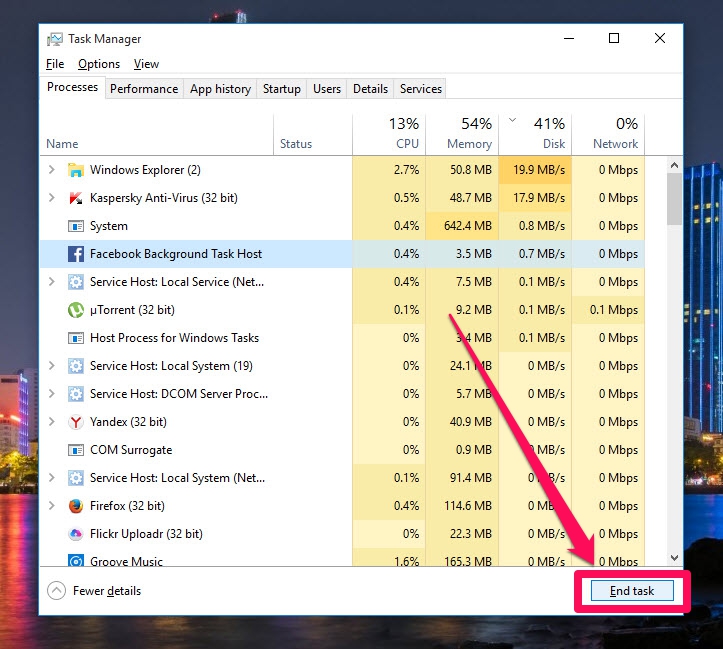
Task: Expand Service Host: Local Service (Net...) group
Action: coord(52,282)
